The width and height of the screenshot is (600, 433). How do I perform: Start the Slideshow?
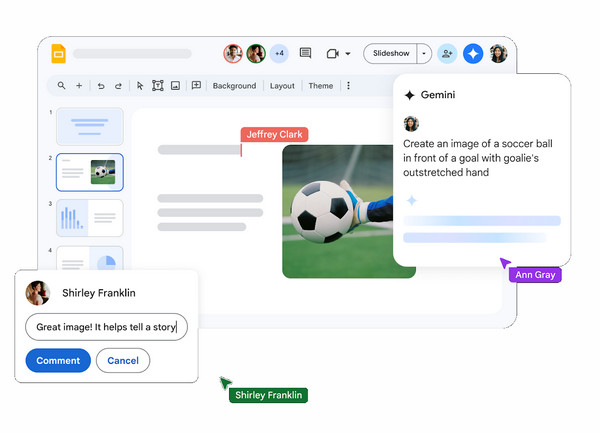391,54
